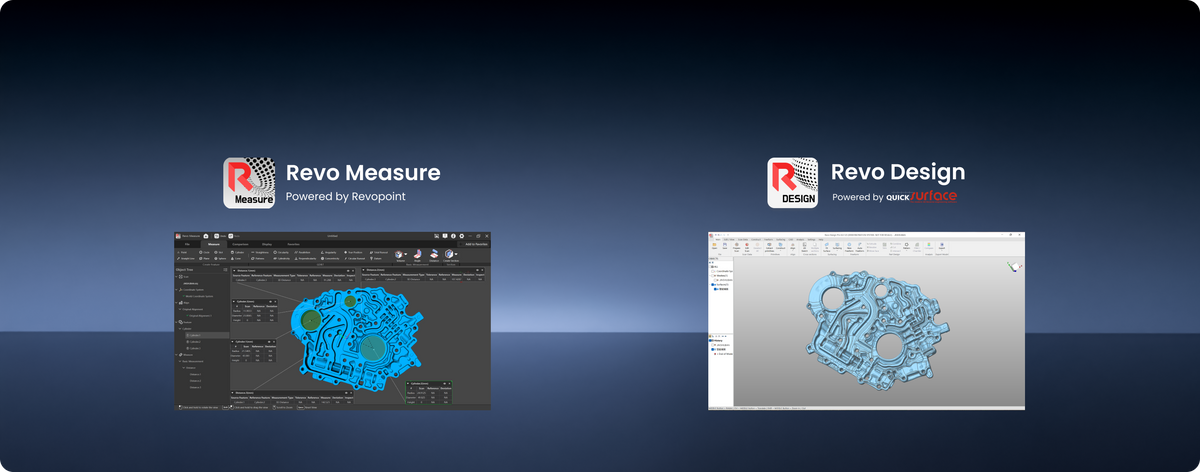
Task: Open the File tab in Revo Measure
Action: tap(187, 244)
